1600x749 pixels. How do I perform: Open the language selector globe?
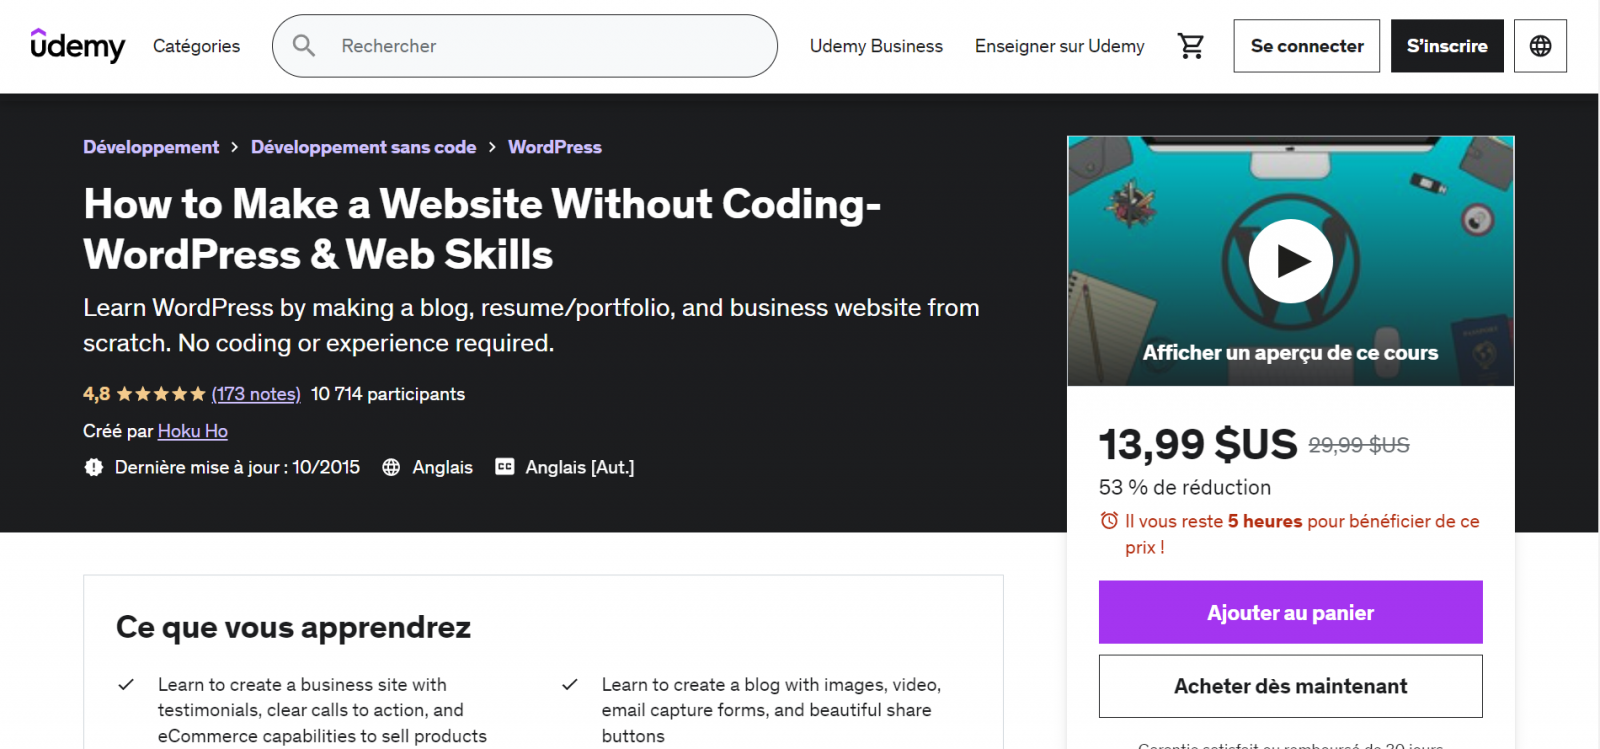coord(1540,46)
